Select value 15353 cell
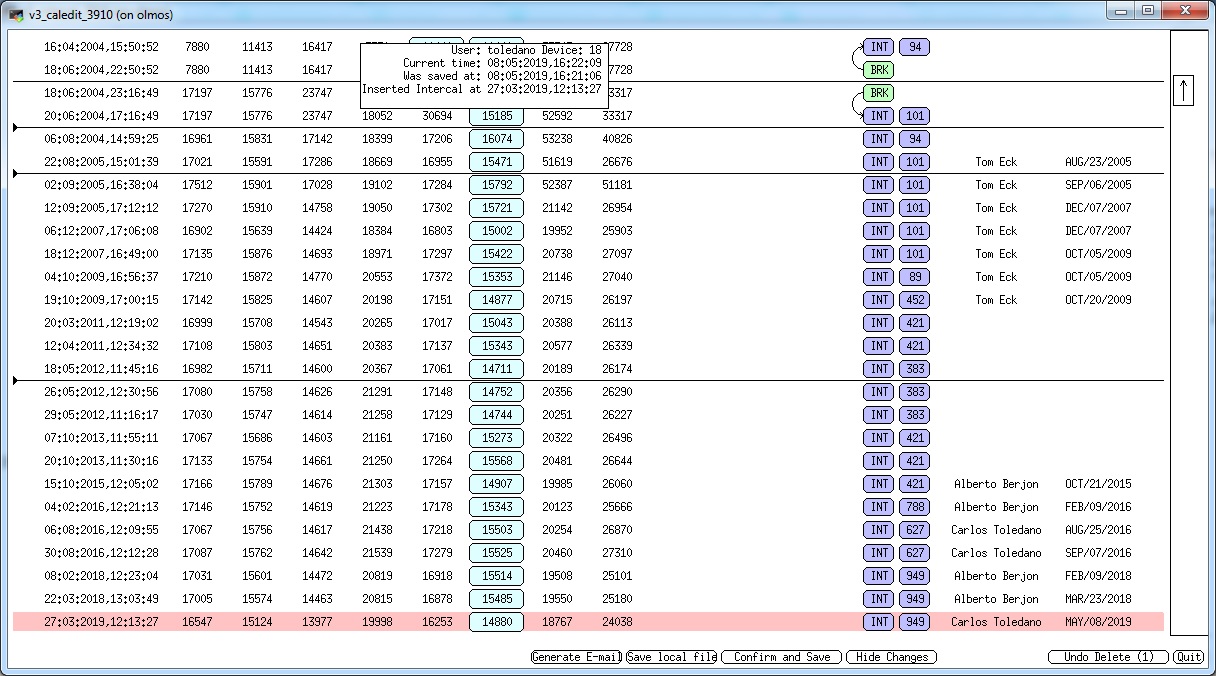The width and height of the screenshot is (1216, 676). pos(497,277)
